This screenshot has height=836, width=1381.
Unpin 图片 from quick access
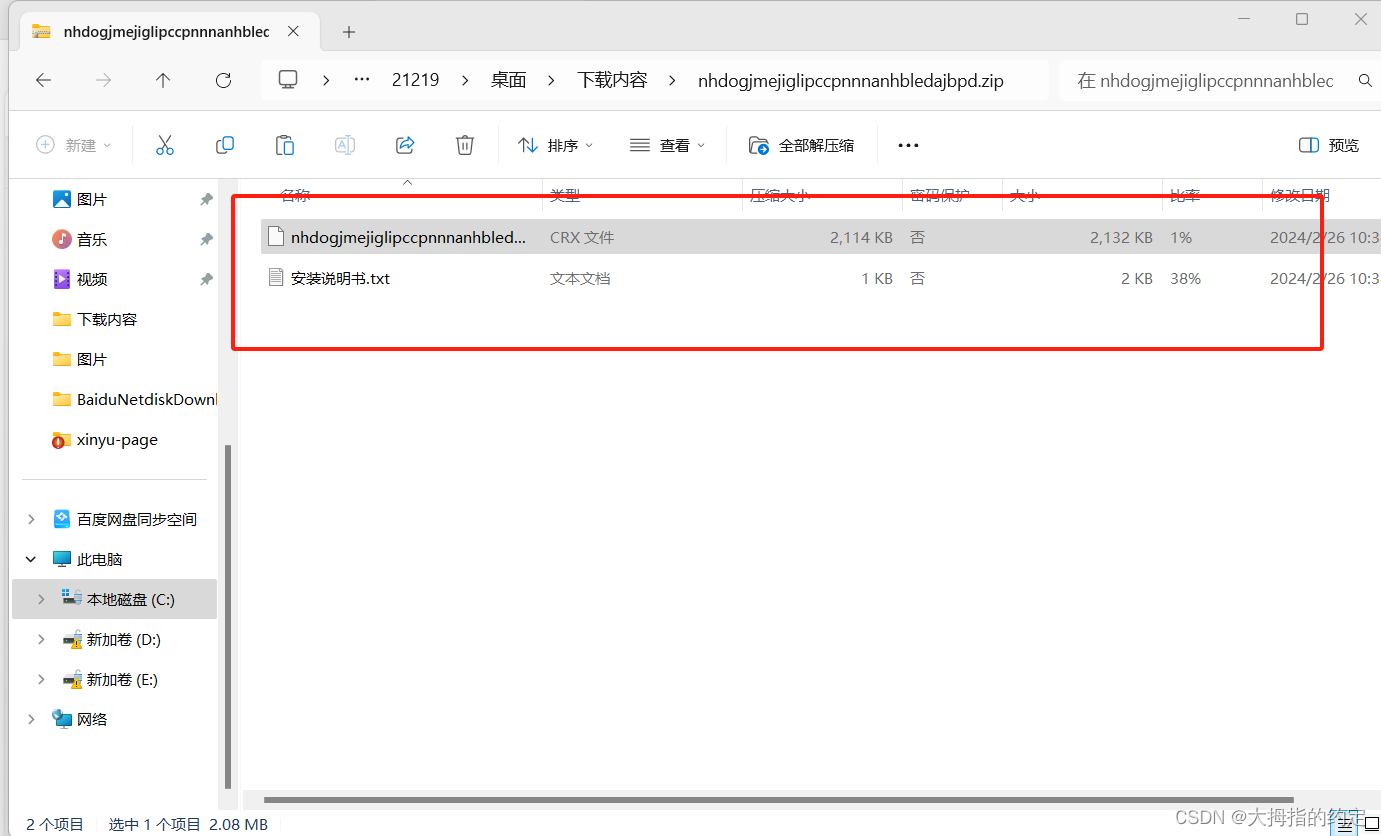coord(206,200)
